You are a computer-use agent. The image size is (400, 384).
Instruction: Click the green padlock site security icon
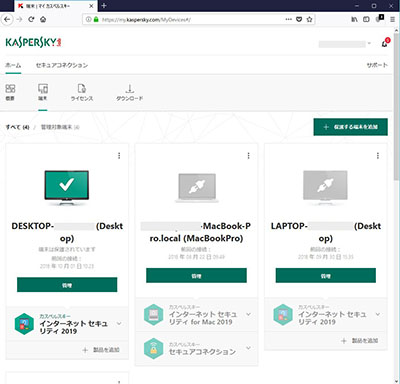pyautogui.click(x=96, y=19)
